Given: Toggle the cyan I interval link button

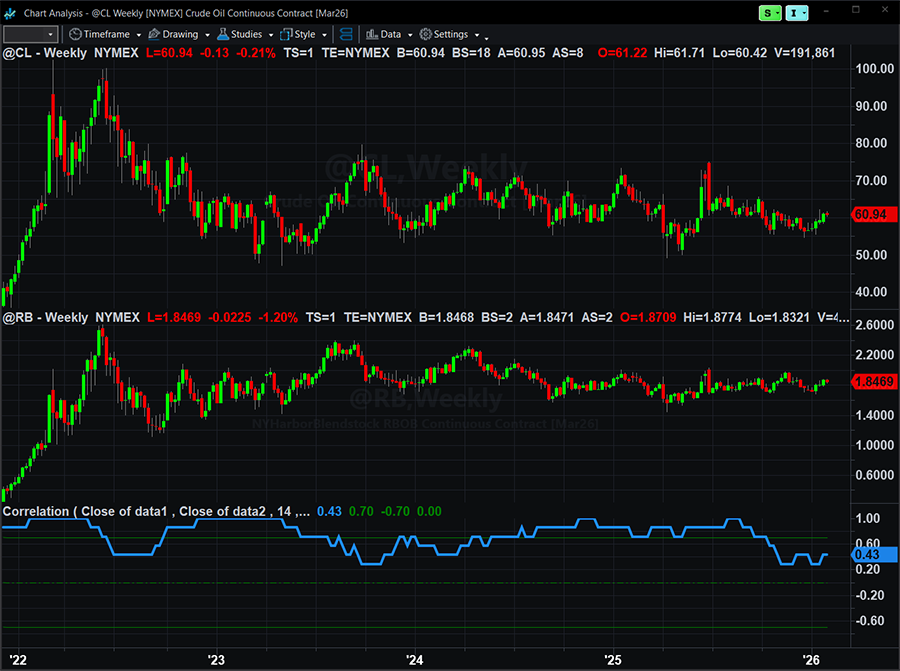Looking at the screenshot, I should 797,12.
